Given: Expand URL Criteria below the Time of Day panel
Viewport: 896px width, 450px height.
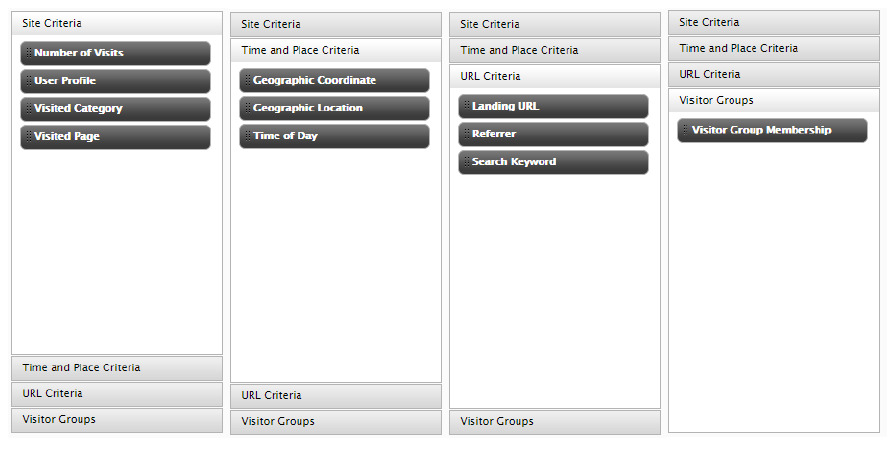Looking at the screenshot, I should (x=335, y=396).
